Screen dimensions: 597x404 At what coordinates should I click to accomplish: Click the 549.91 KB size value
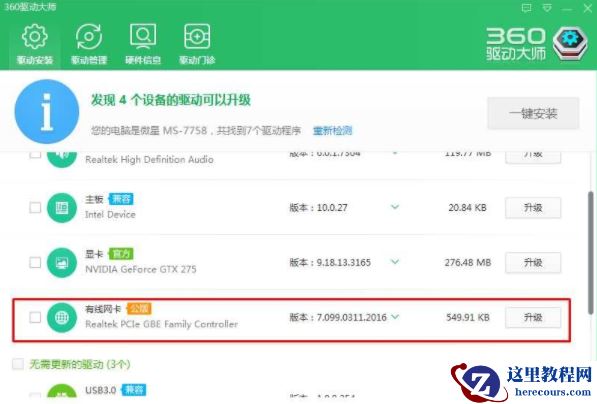[468, 317]
